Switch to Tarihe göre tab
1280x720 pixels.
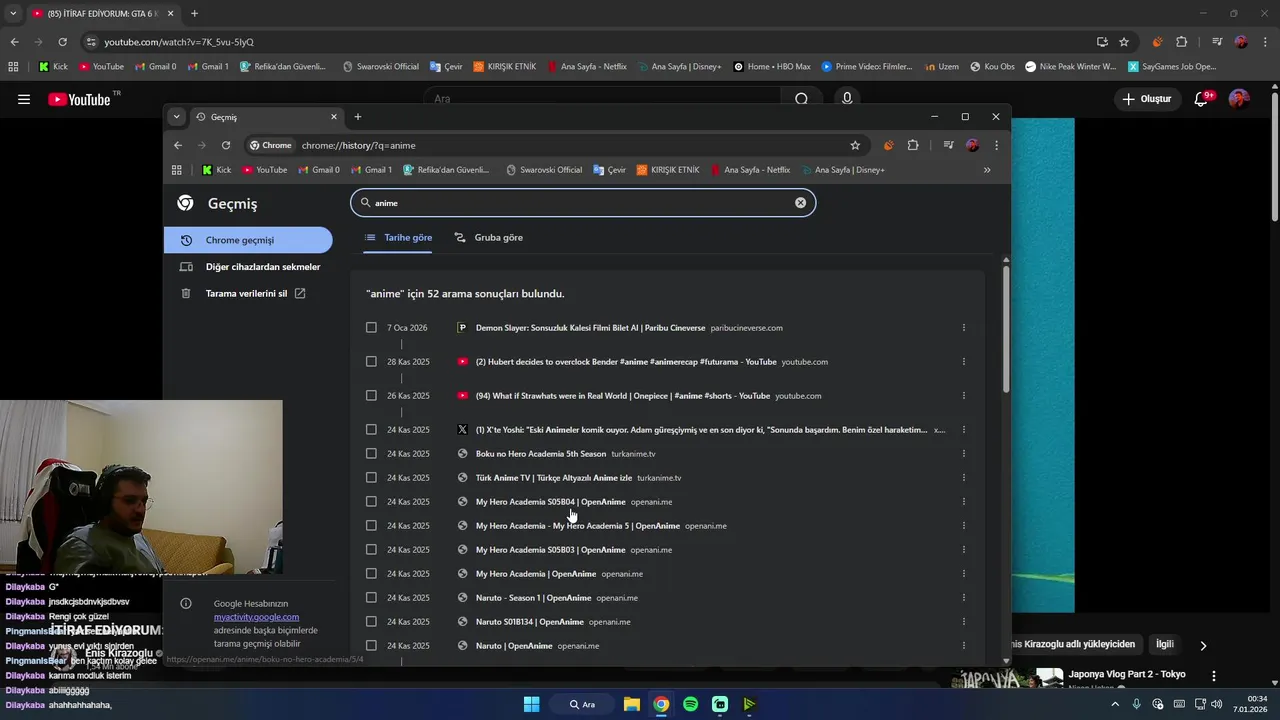tap(398, 238)
